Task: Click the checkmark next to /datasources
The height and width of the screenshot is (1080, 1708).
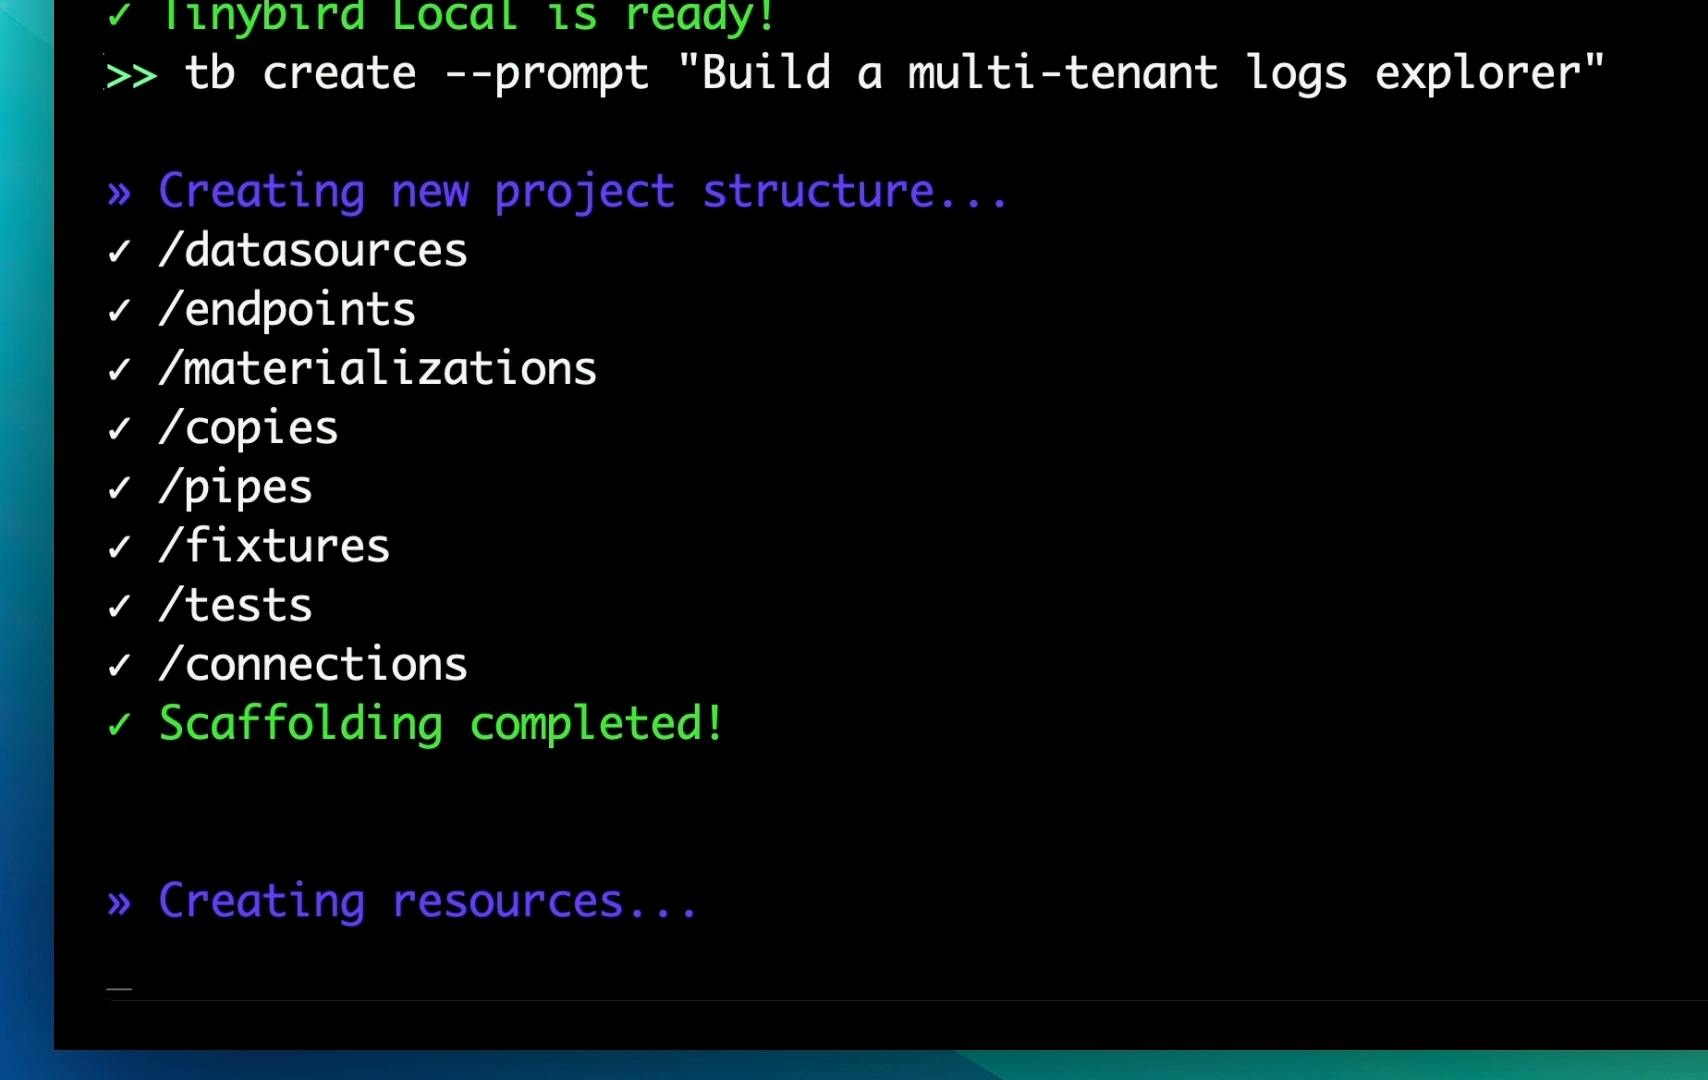Action: coord(119,251)
